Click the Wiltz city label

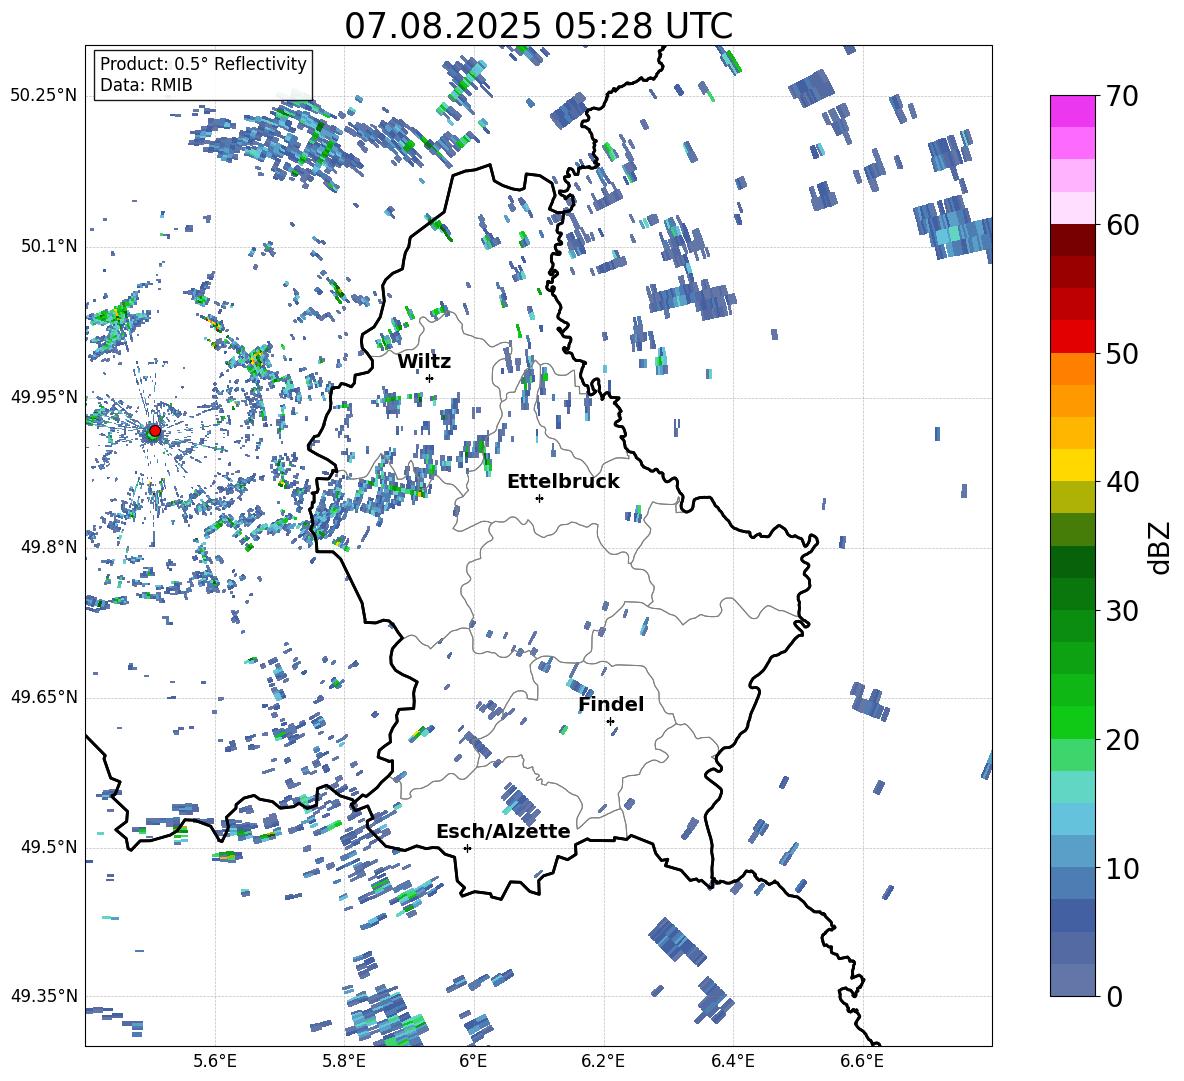click(x=424, y=362)
